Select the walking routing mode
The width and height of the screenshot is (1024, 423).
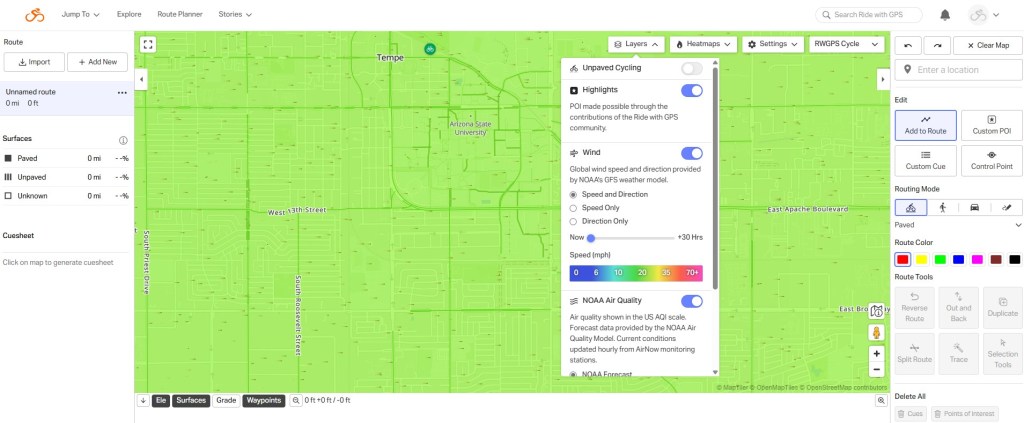click(942, 208)
